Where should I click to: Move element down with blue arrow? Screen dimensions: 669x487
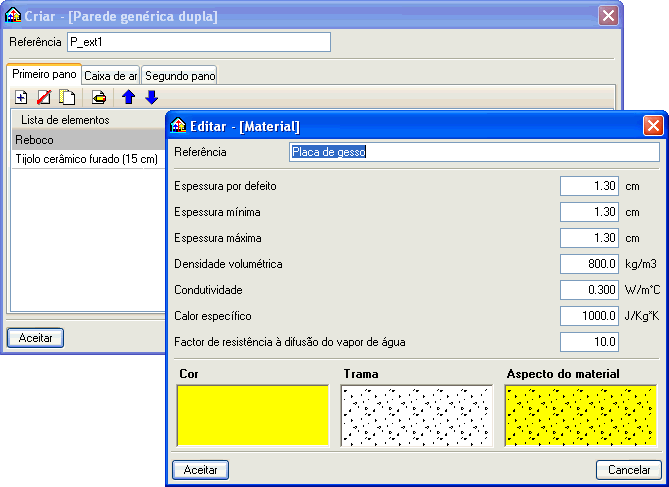point(151,97)
